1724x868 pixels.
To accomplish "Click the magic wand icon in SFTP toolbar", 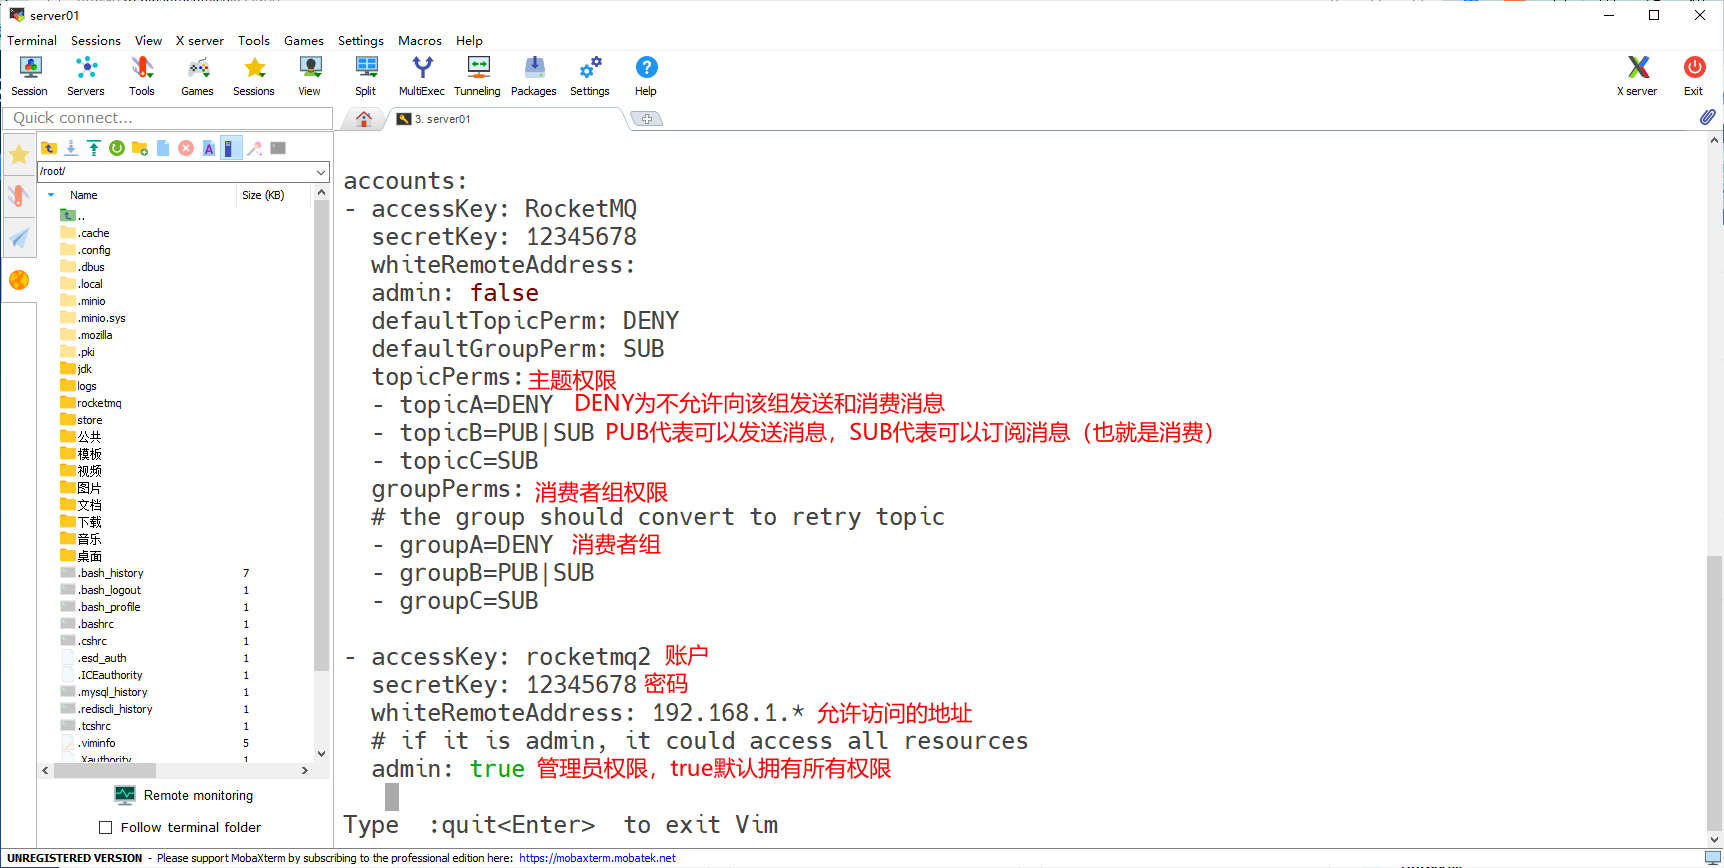I will click(x=255, y=148).
